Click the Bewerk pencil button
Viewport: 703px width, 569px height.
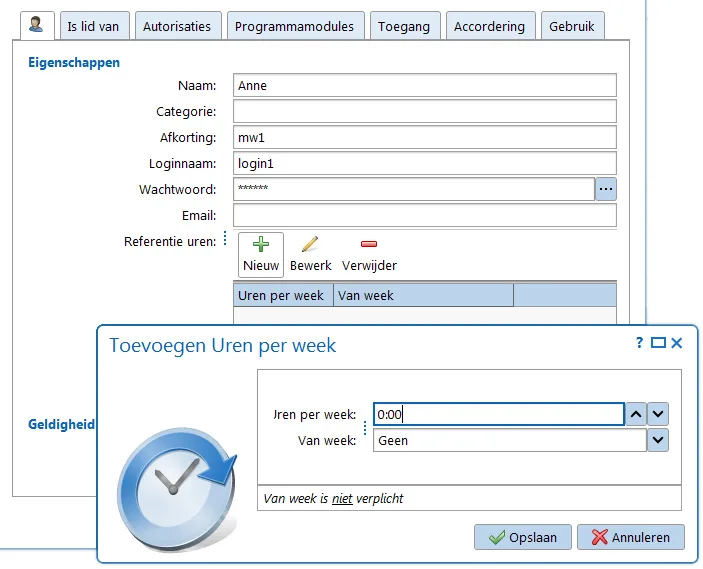310,255
